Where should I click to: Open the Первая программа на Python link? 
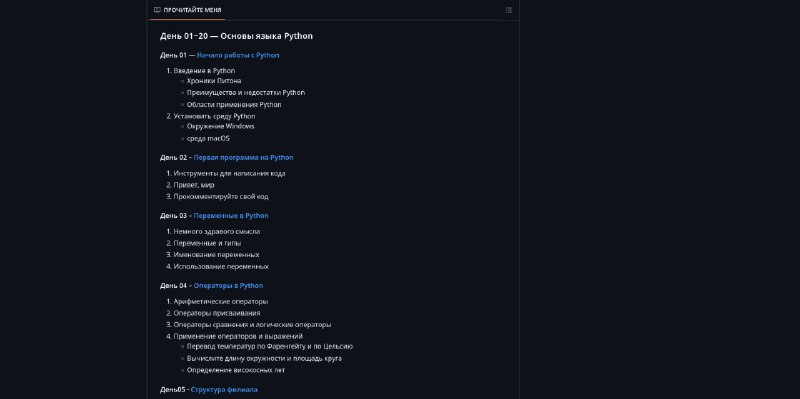(243, 158)
